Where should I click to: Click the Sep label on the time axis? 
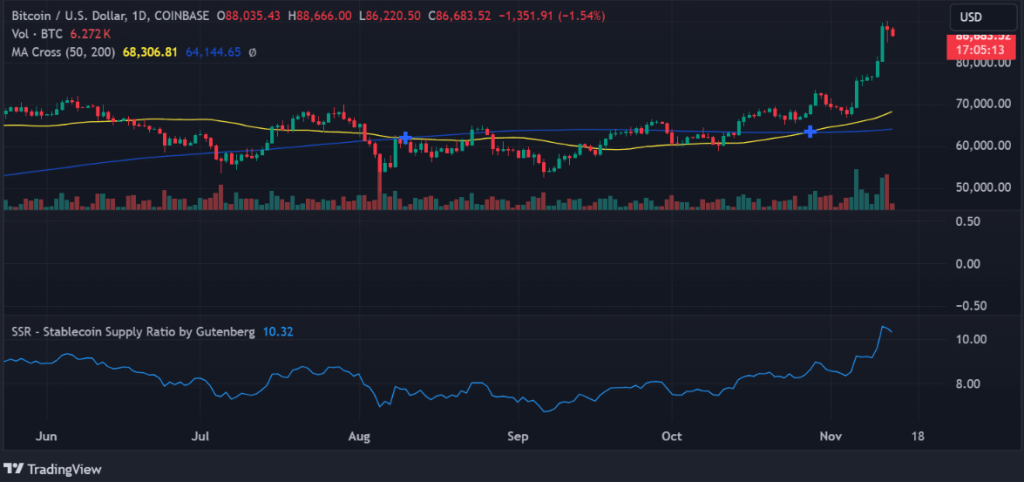(x=518, y=436)
